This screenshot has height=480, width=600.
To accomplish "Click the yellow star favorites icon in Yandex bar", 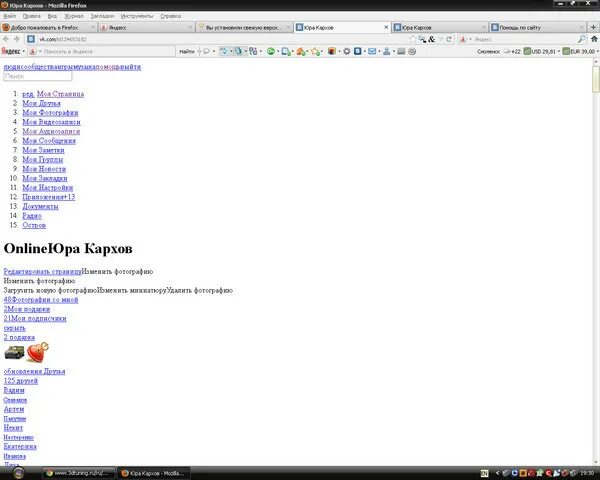I will [315, 51].
